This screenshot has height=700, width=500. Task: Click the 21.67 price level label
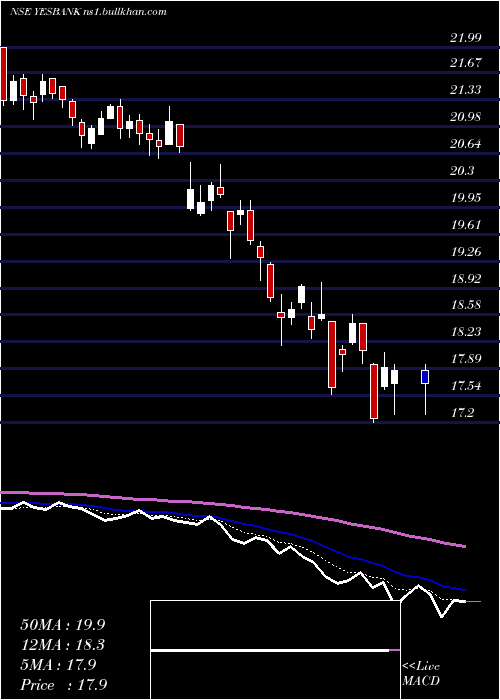point(466,63)
